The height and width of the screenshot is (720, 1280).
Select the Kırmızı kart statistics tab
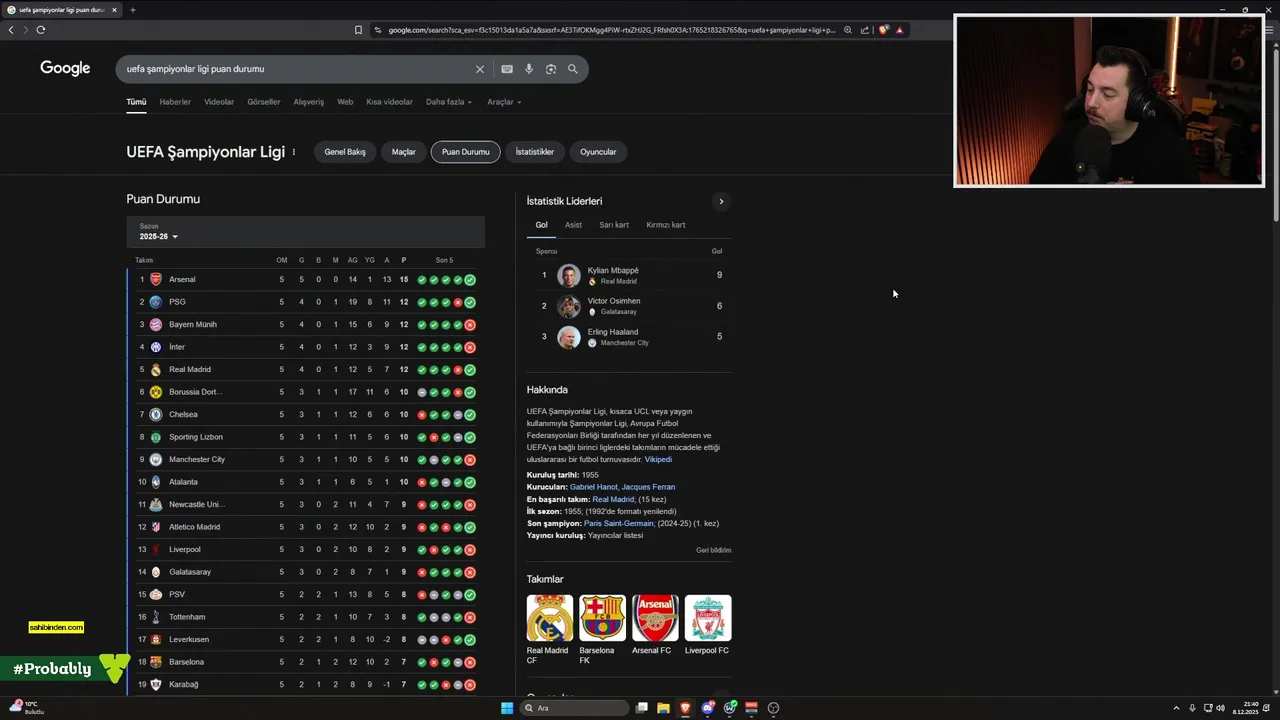666,225
